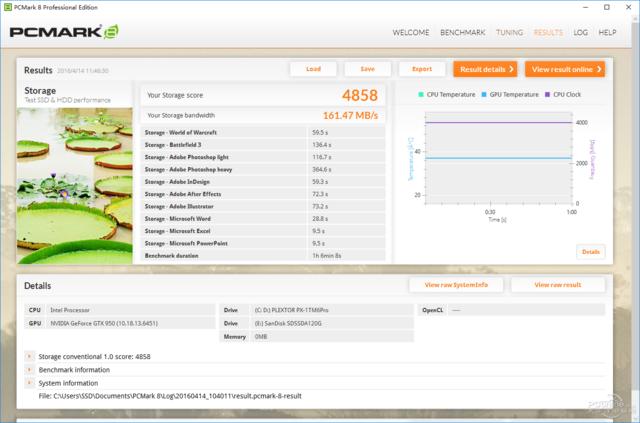Select the Storage - Adobe Photoshop heavy row
The width and height of the screenshot is (640, 423).
pos(263,169)
